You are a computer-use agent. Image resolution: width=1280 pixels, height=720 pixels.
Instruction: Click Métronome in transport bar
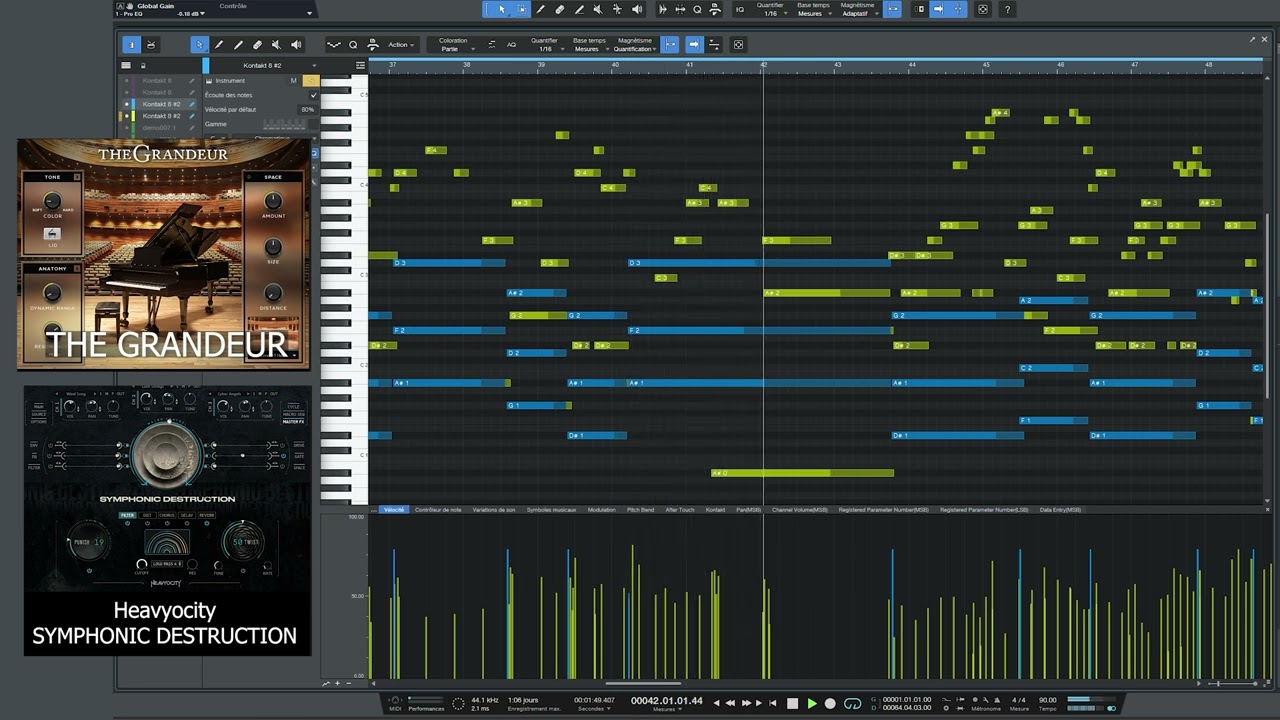click(986, 708)
